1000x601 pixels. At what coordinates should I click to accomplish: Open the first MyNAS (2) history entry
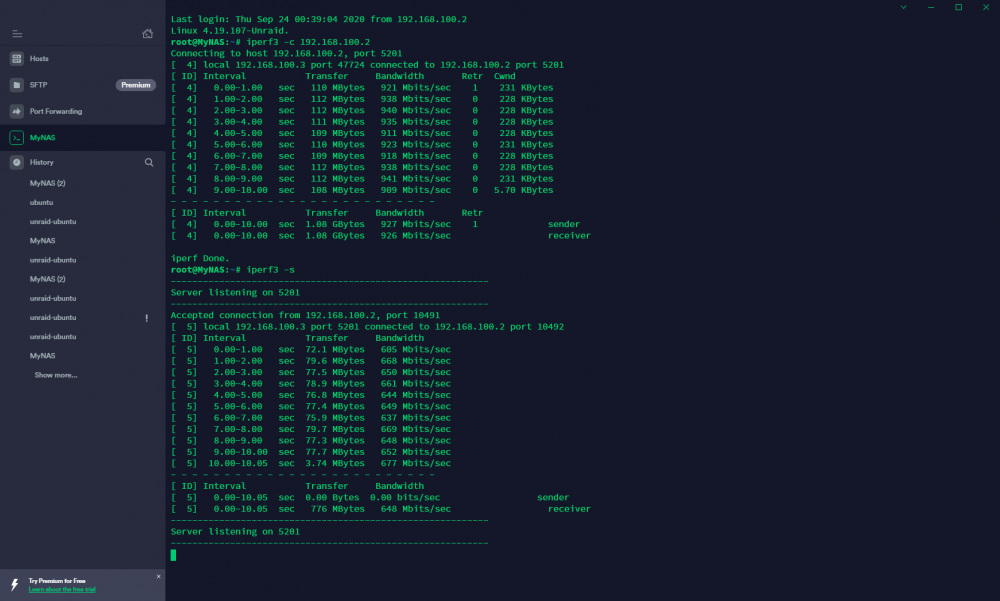pos(48,183)
